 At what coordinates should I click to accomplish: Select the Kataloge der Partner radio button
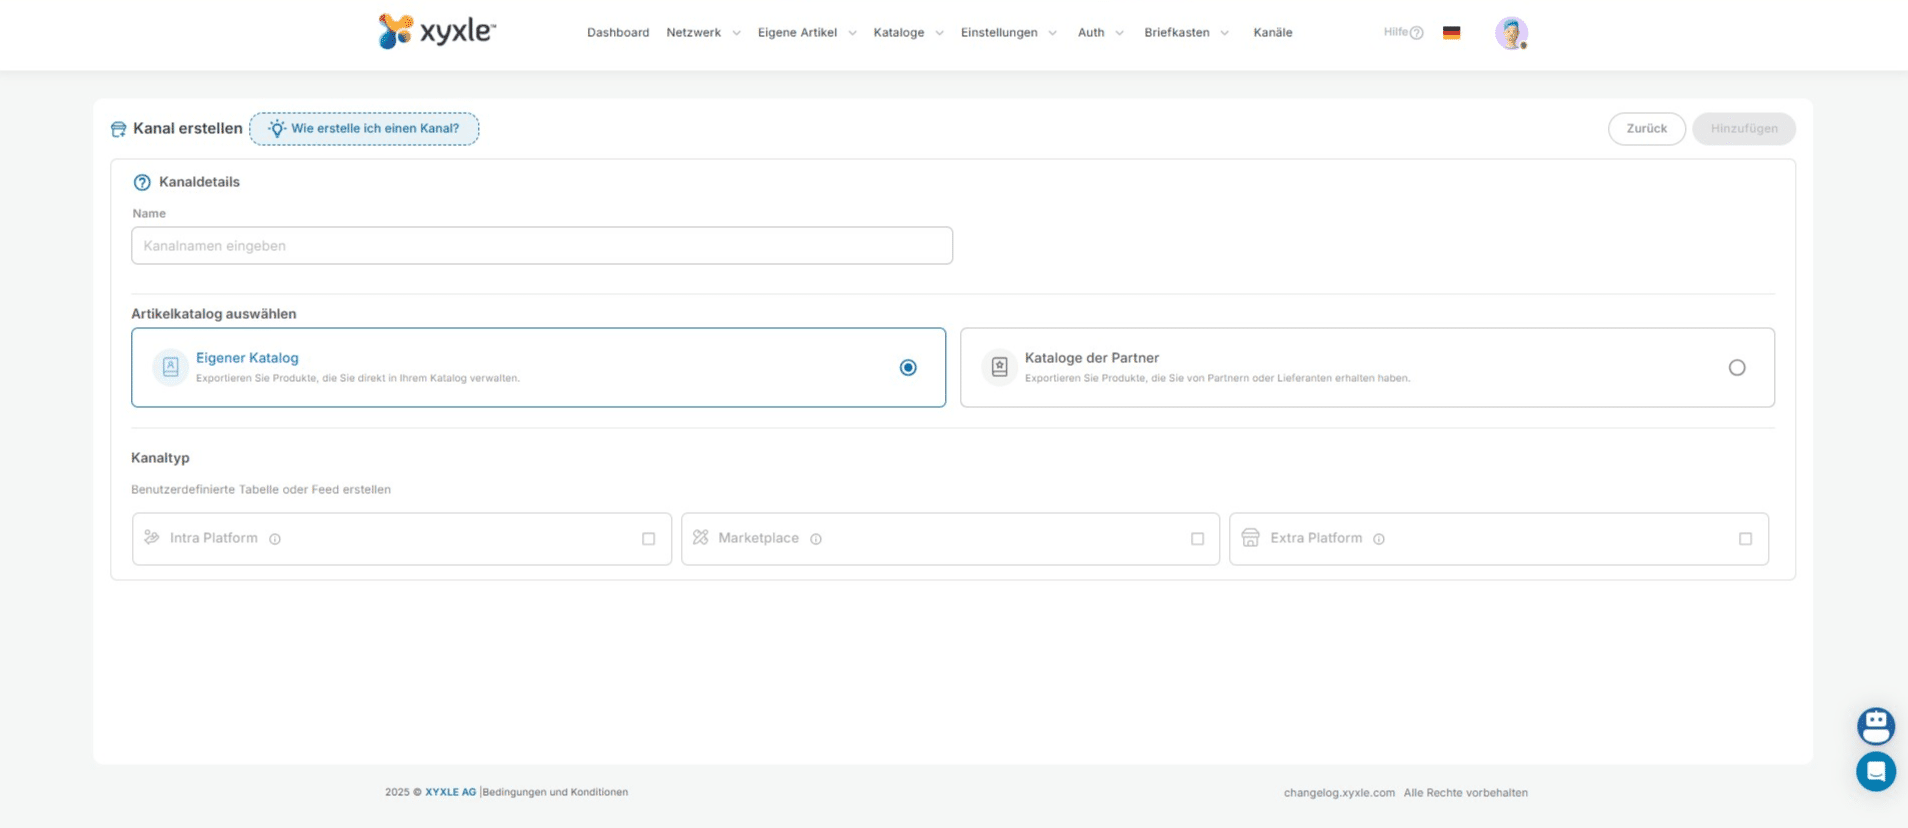(x=1737, y=368)
